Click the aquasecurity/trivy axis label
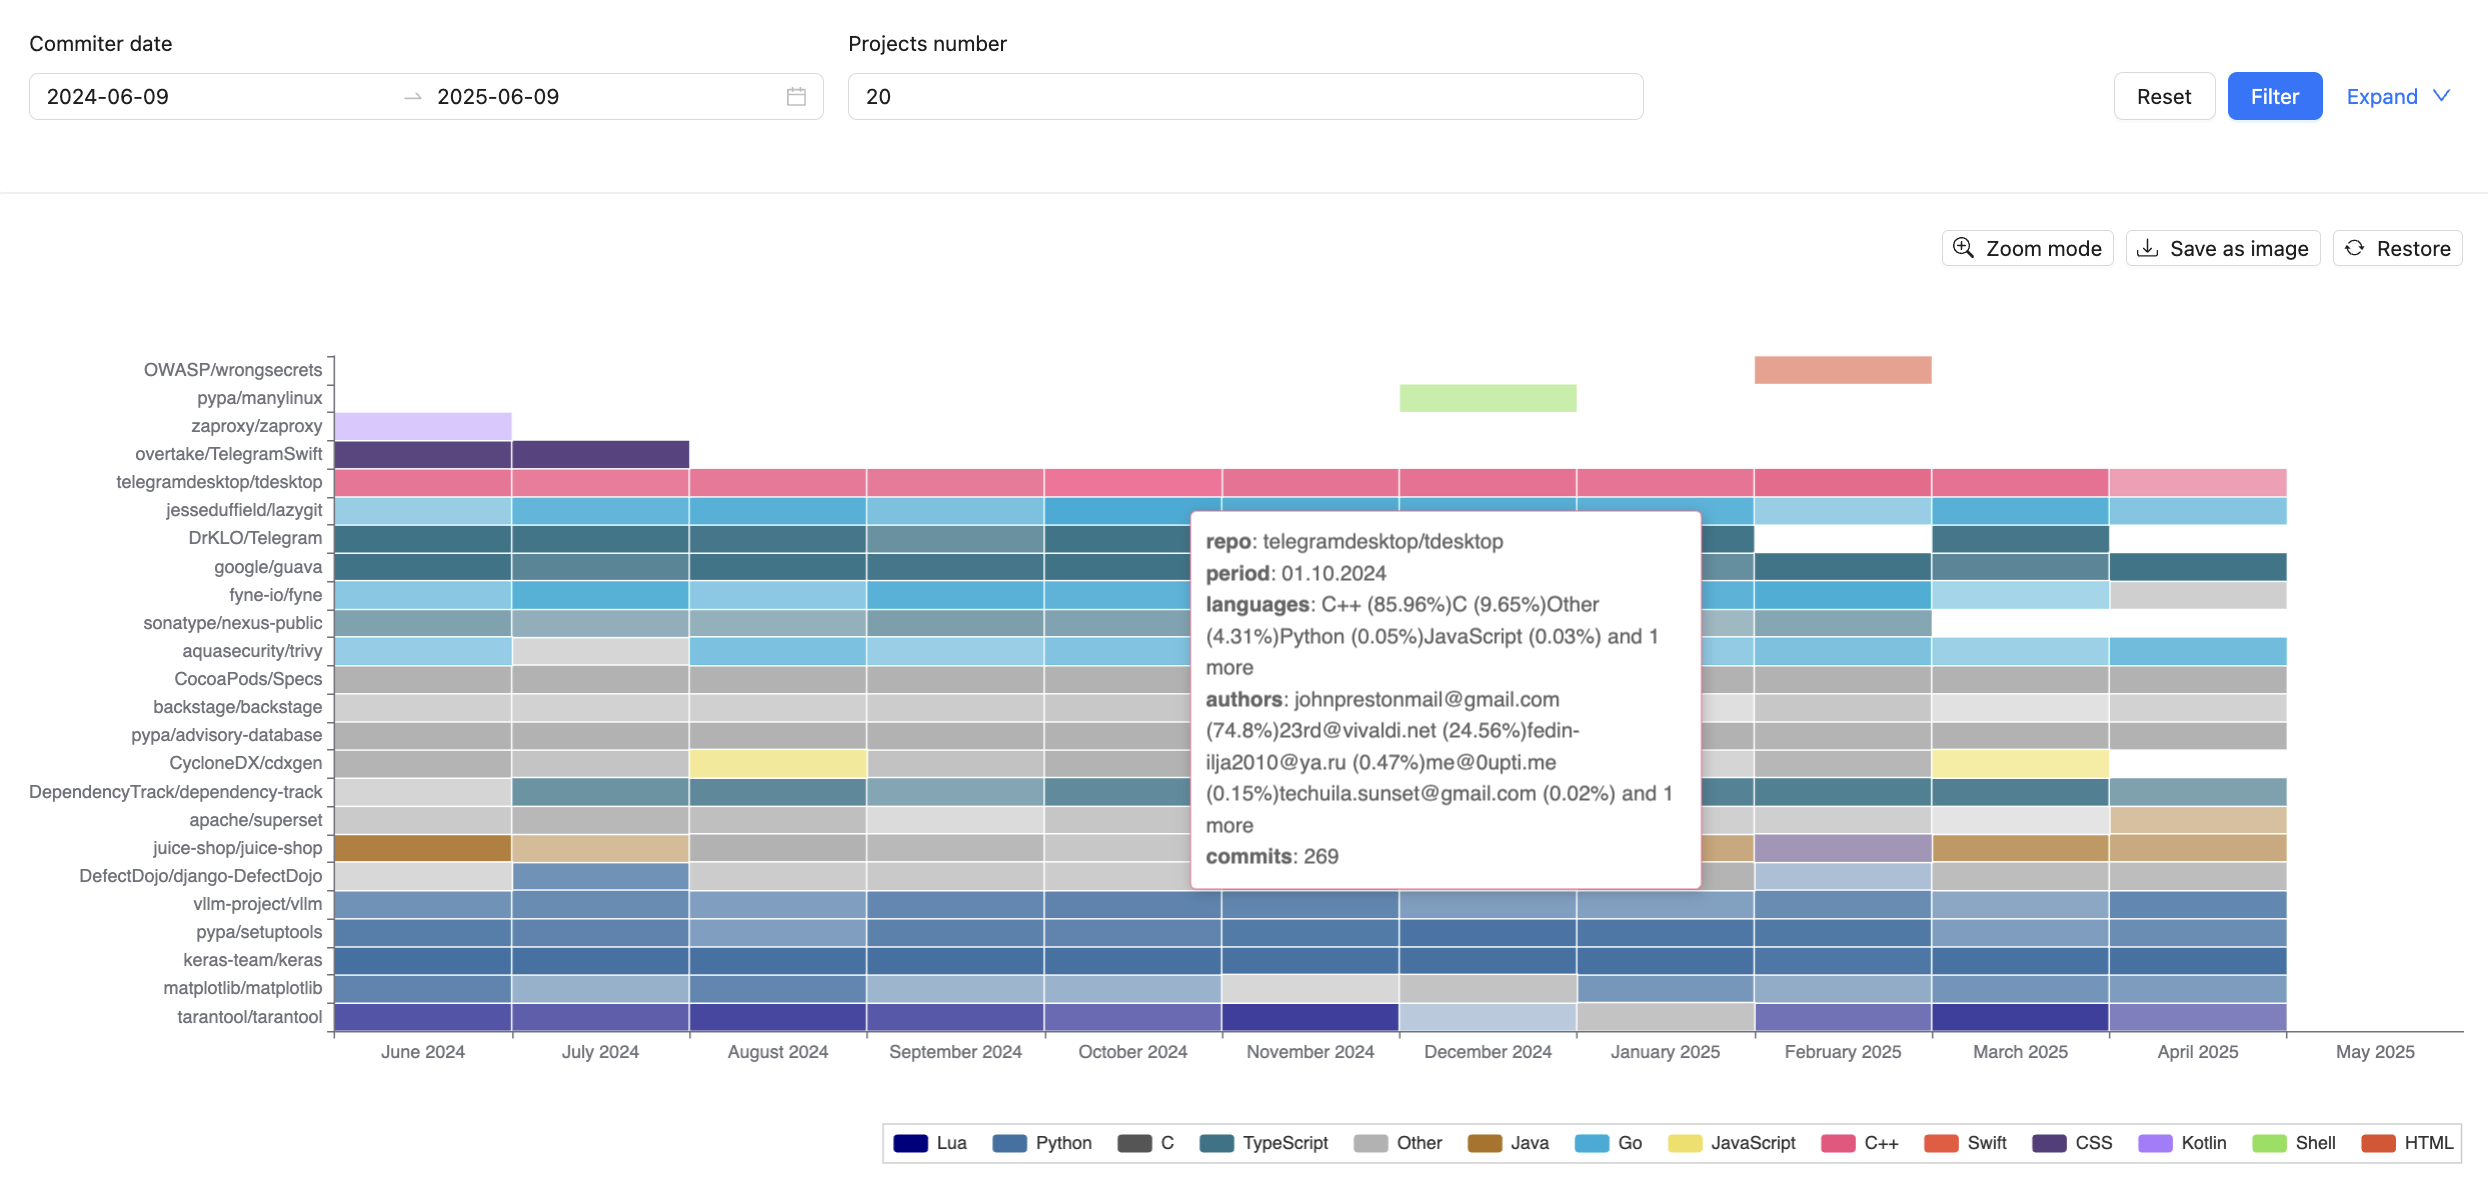 pyautogui.click(x=252, y=651)
